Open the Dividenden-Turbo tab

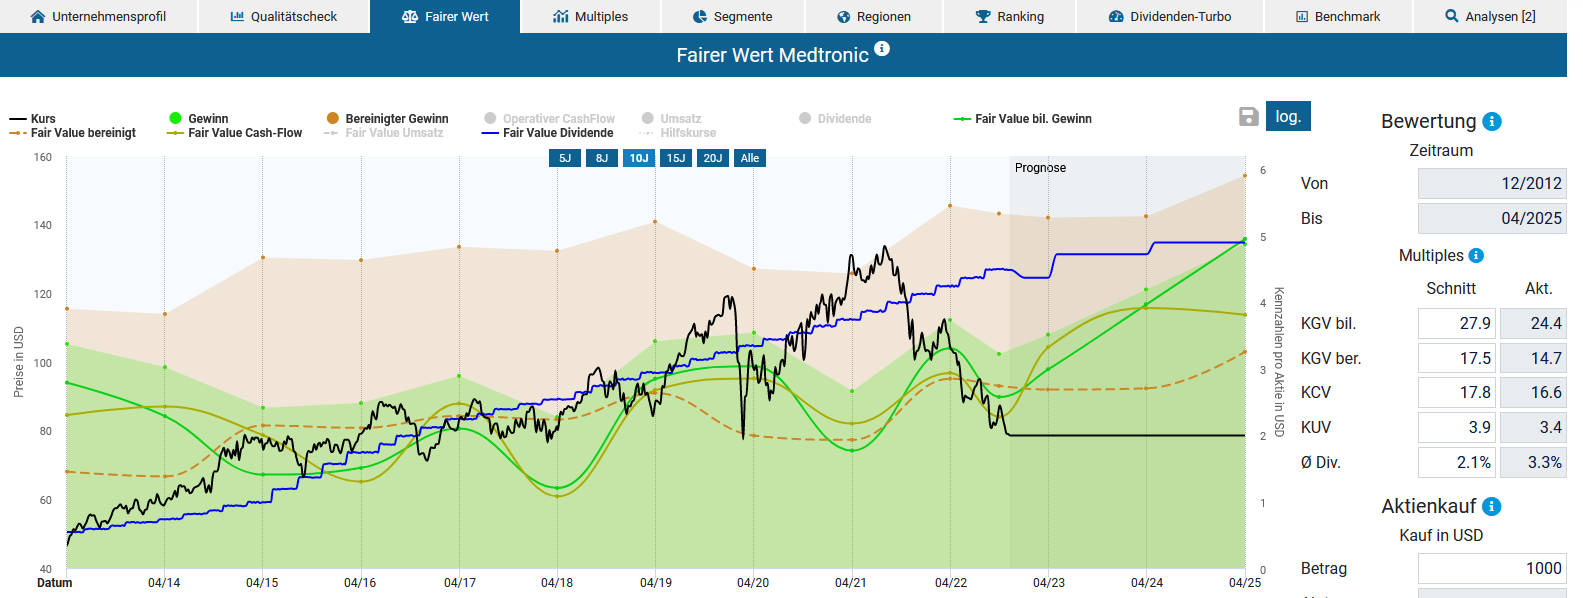pos(1170,16)
